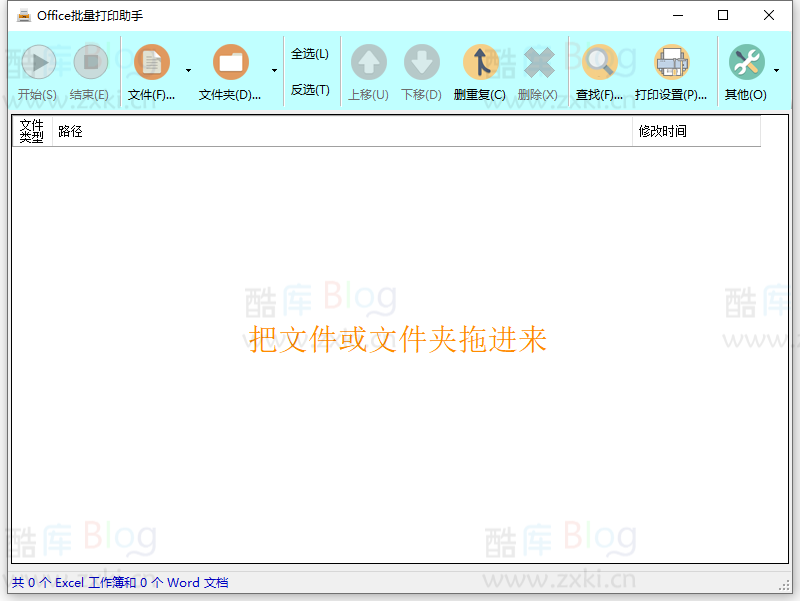Remove duplicates with the 删重复(Z) icon
Screen dimensions: 800x601
coord(480,61)
